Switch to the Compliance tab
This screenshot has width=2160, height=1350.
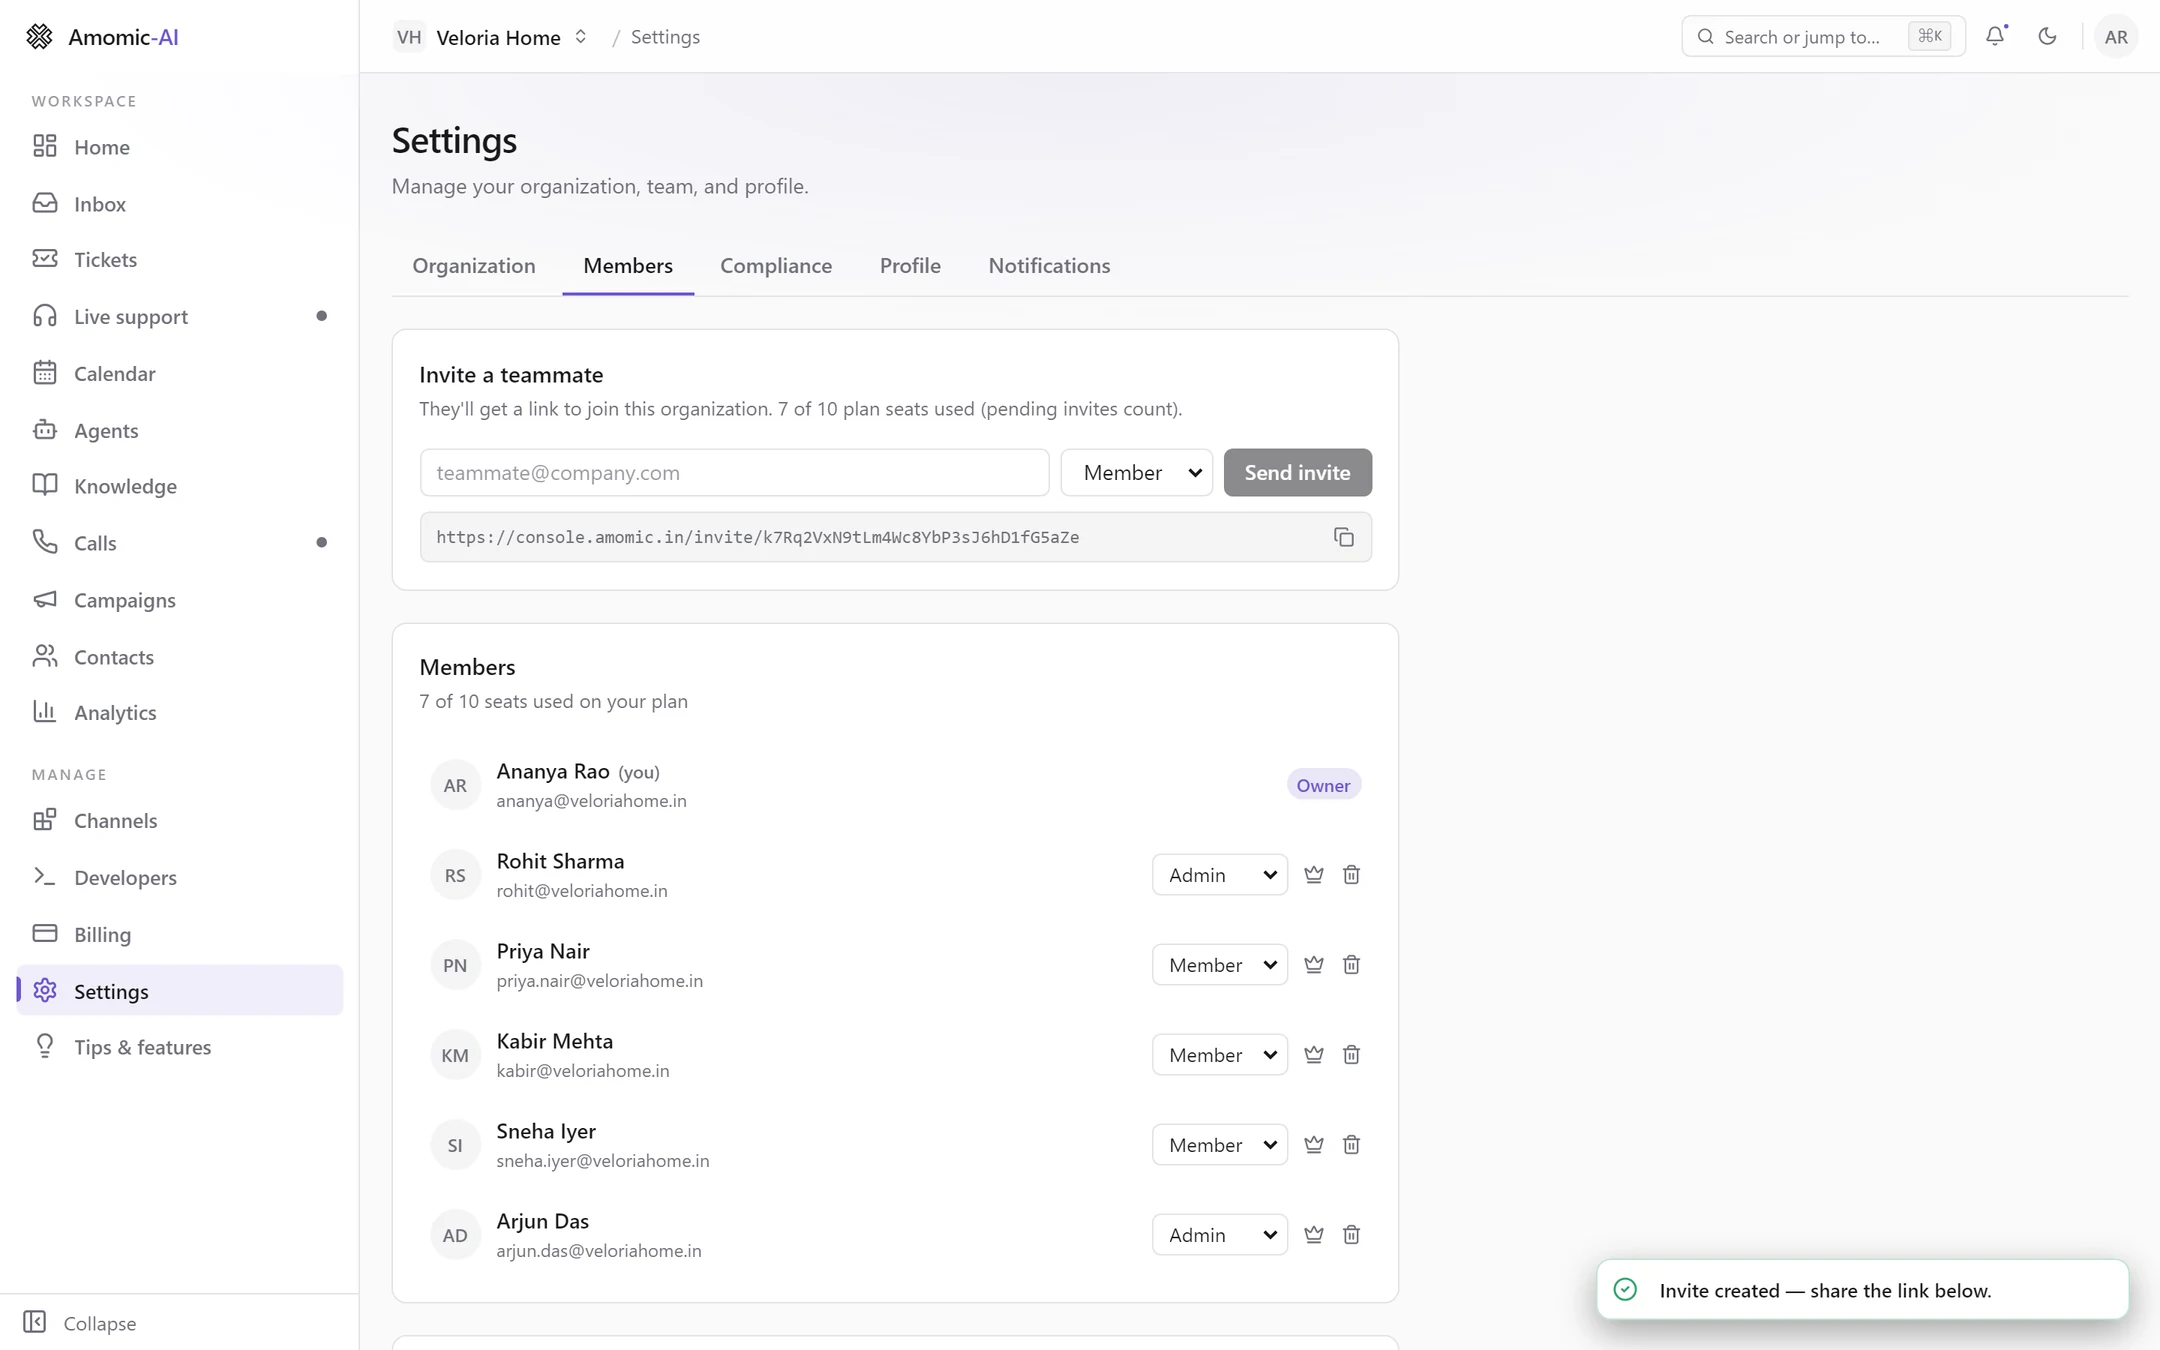776,265
